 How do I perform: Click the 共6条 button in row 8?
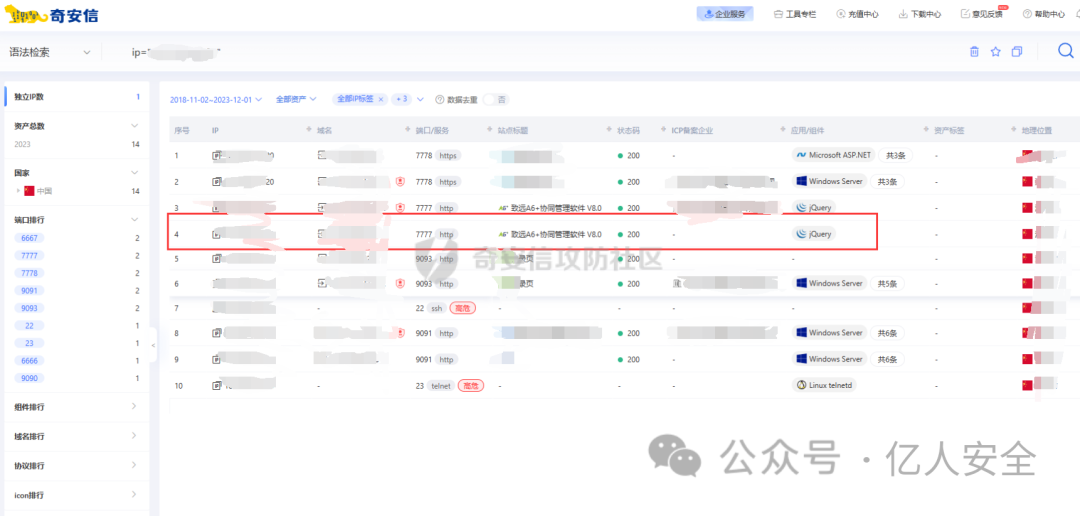886,333
